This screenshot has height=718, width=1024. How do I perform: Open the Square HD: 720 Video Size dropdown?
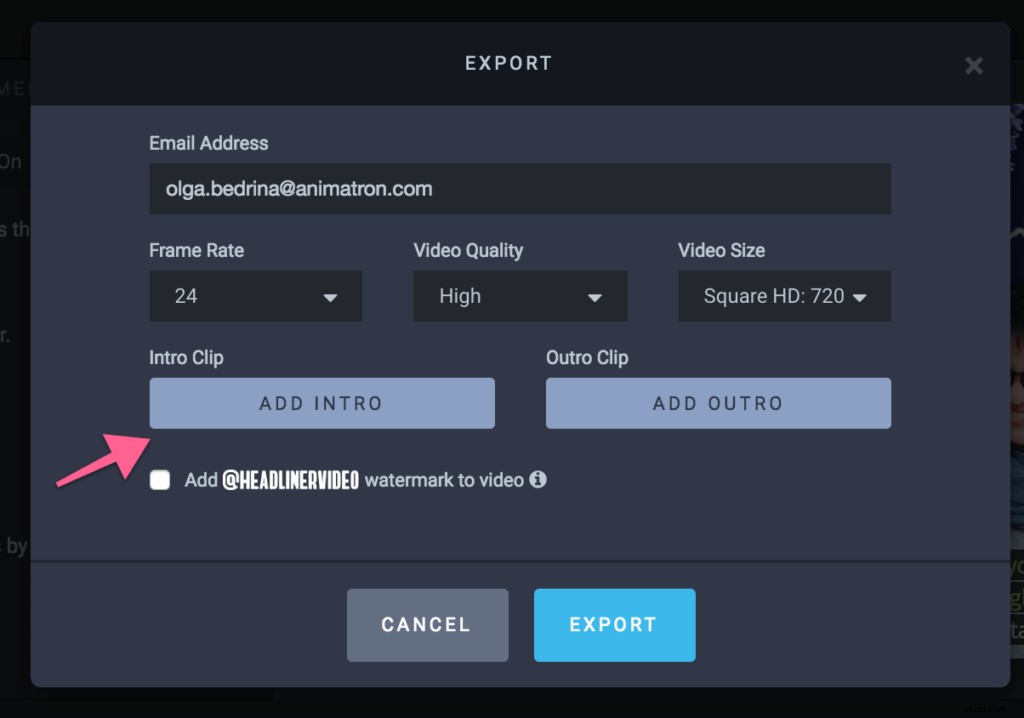click(x=784, y=296)
